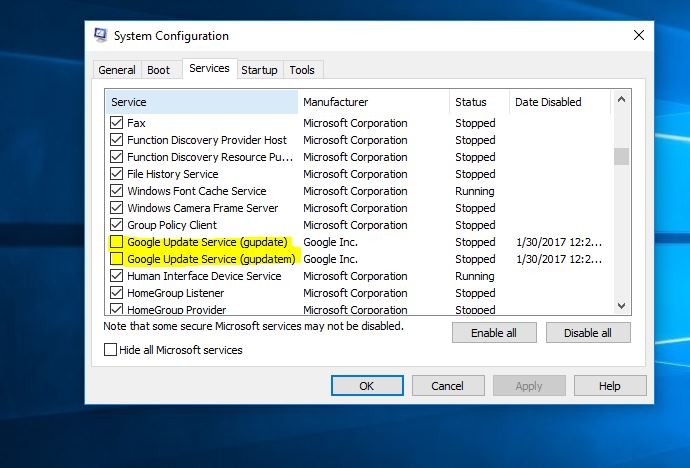Image resolution: width=690 pixels, height=468 pixels.
Task: Select Windows Camera Frame Server row text
Action: coord(202,208)
